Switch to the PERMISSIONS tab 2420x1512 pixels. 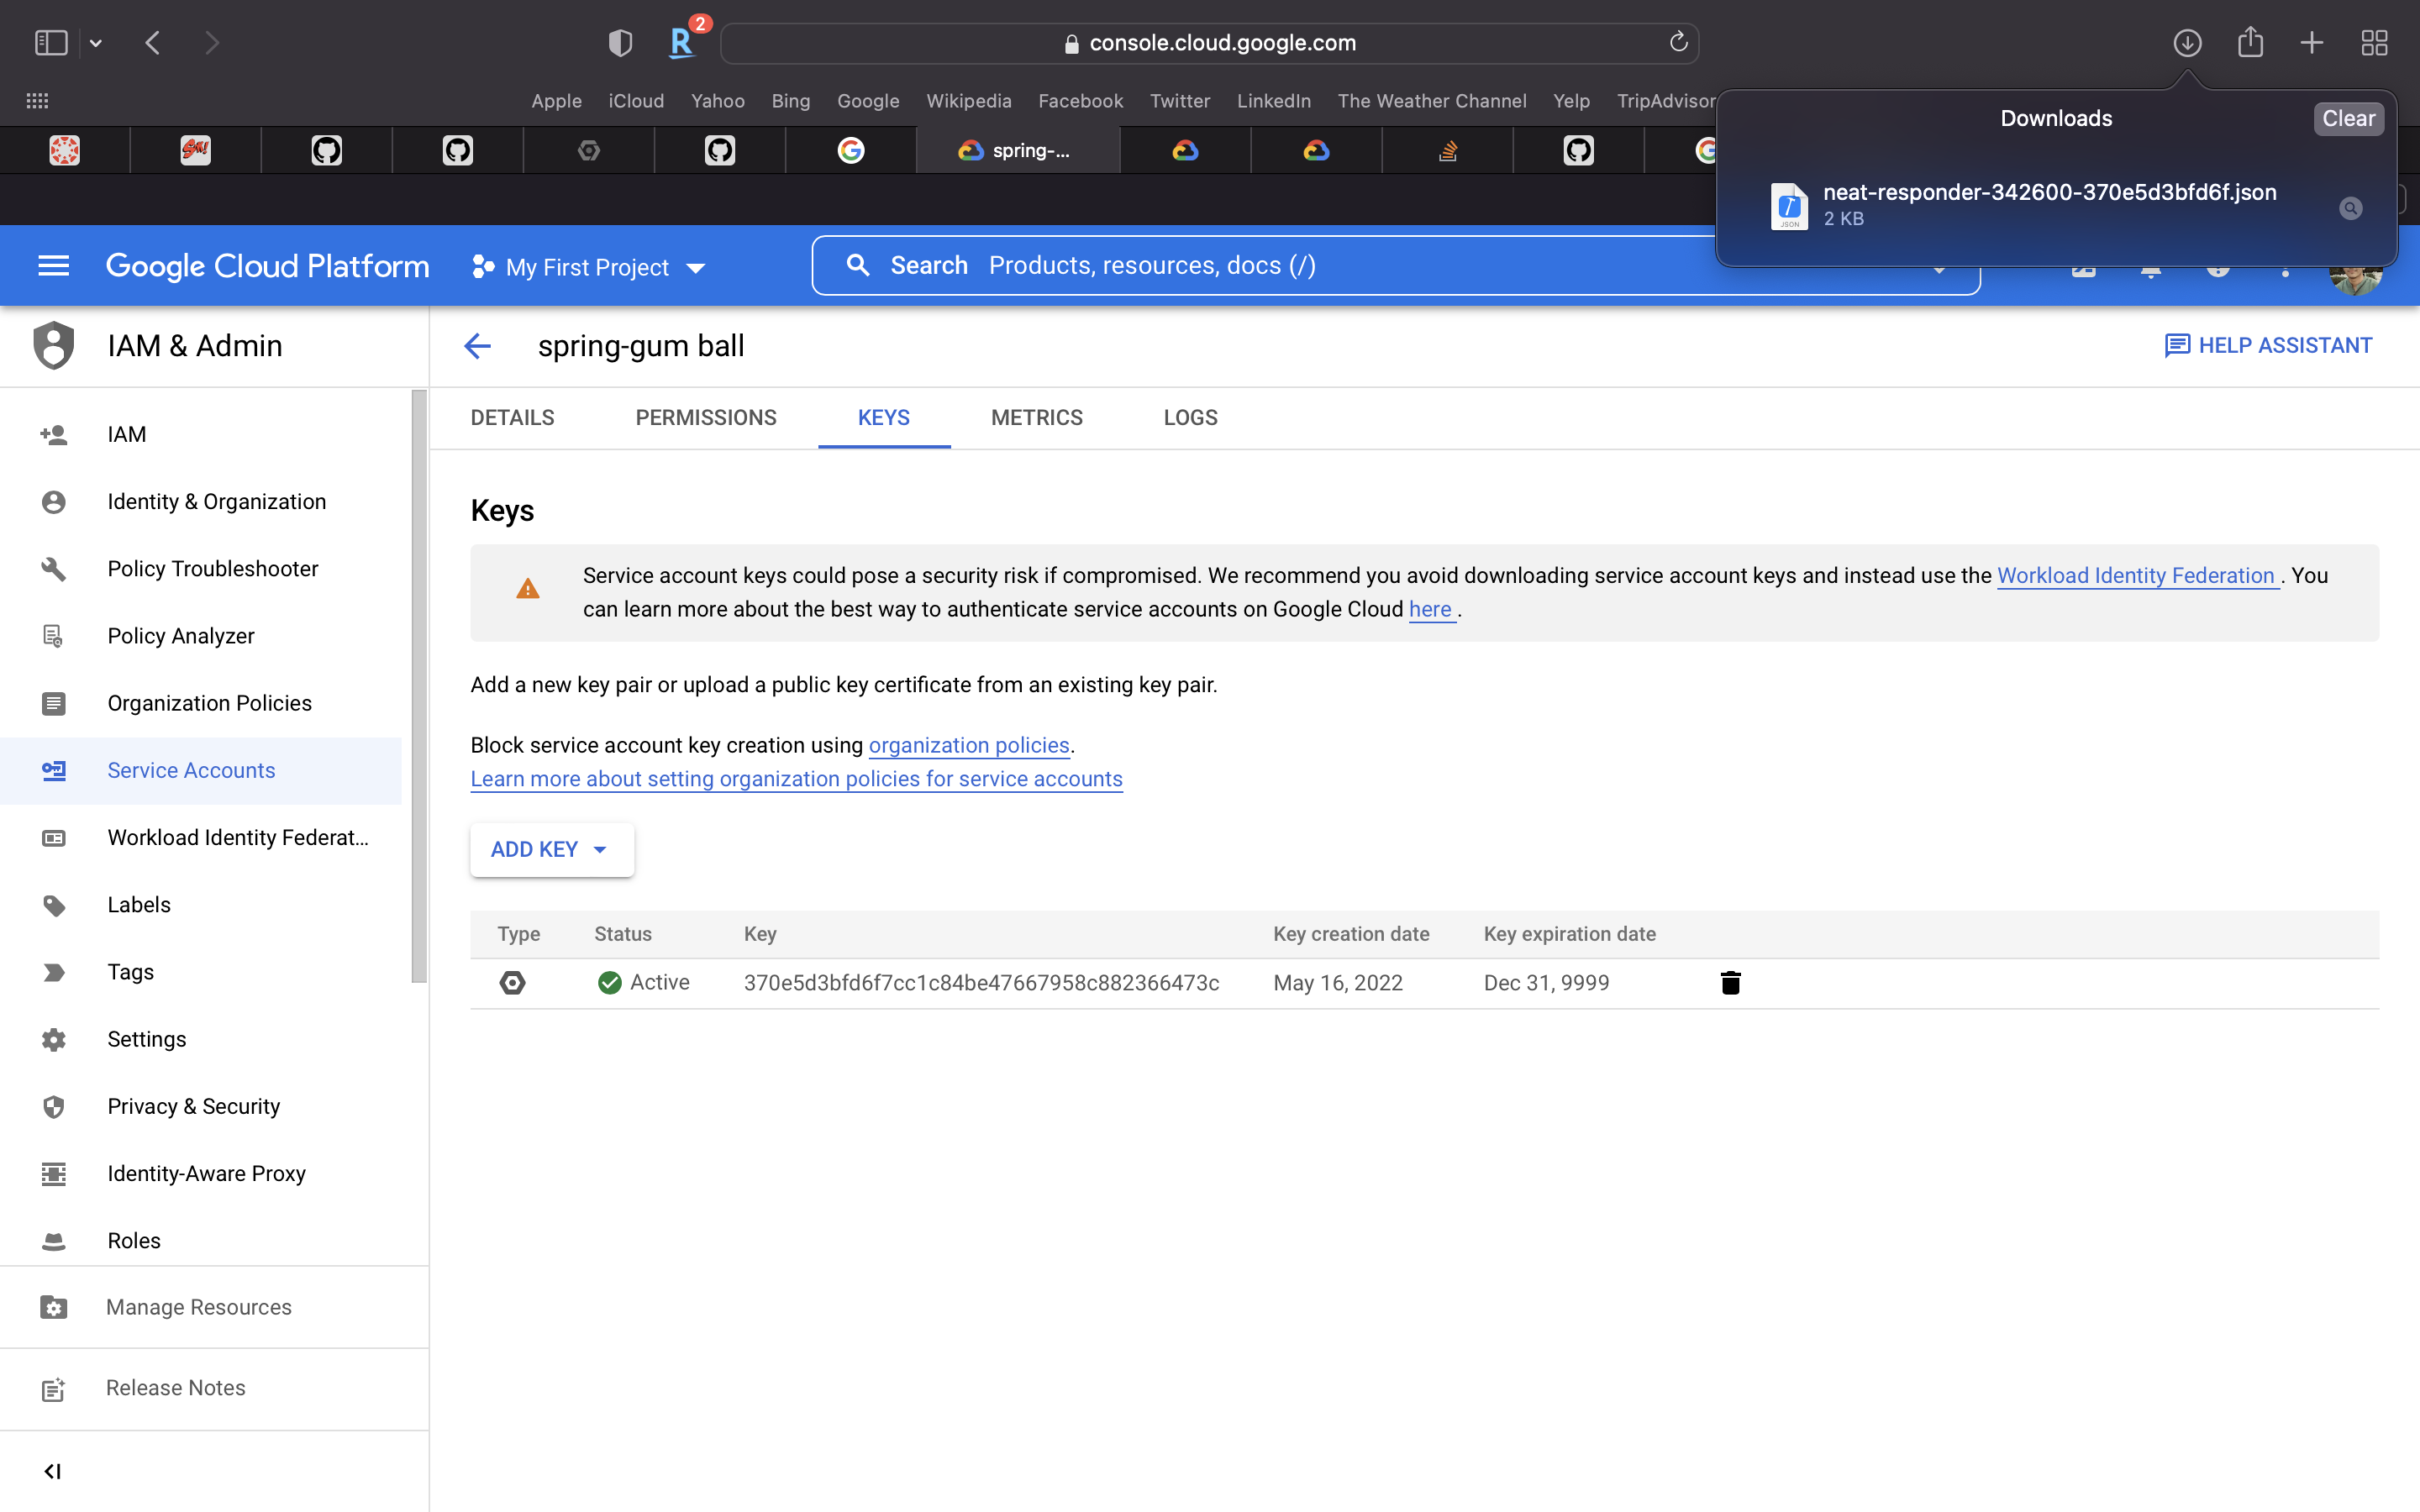click(705, 418)
